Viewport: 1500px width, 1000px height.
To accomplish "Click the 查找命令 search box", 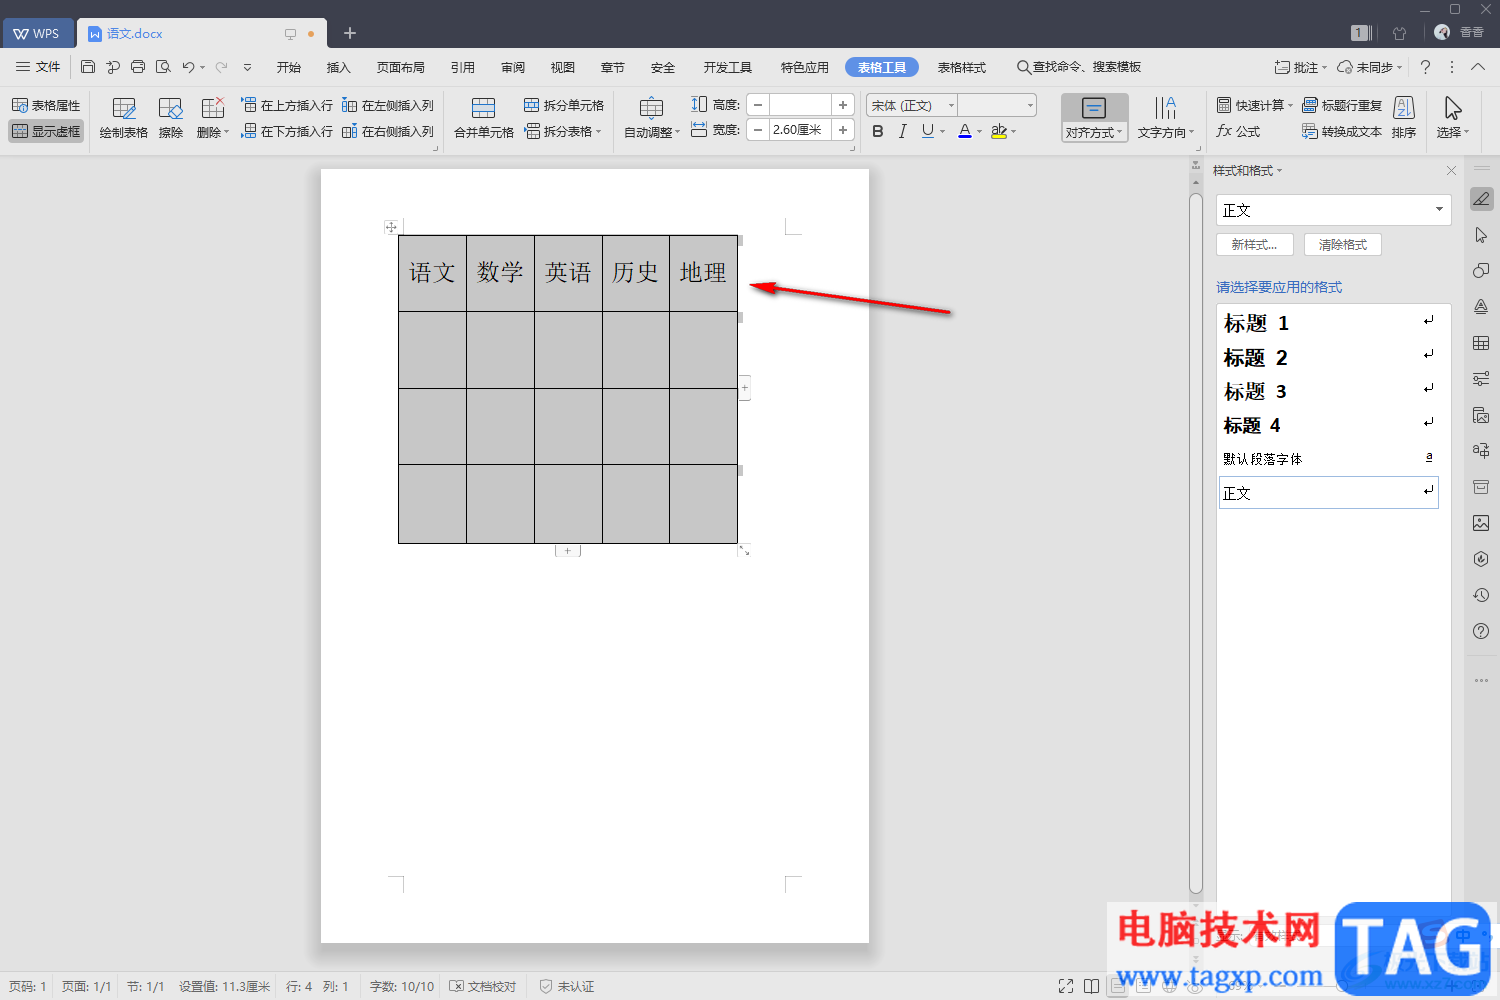I will tap(1079, 67).
